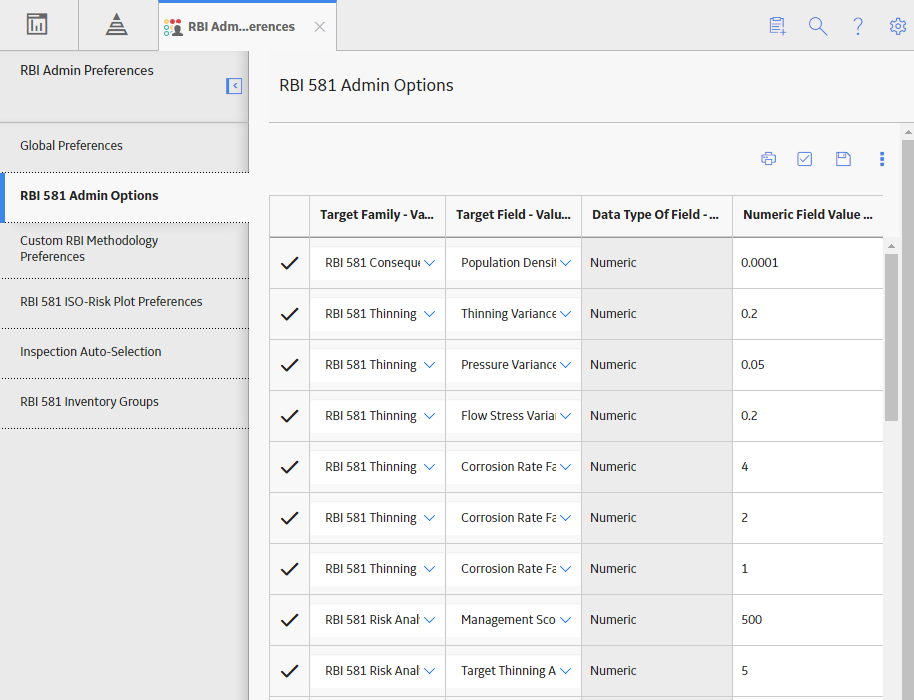Edit numeric value 5 in Target Thinning row
The width and height of the screenshot is (914, 700).
[x=807, y=671]
